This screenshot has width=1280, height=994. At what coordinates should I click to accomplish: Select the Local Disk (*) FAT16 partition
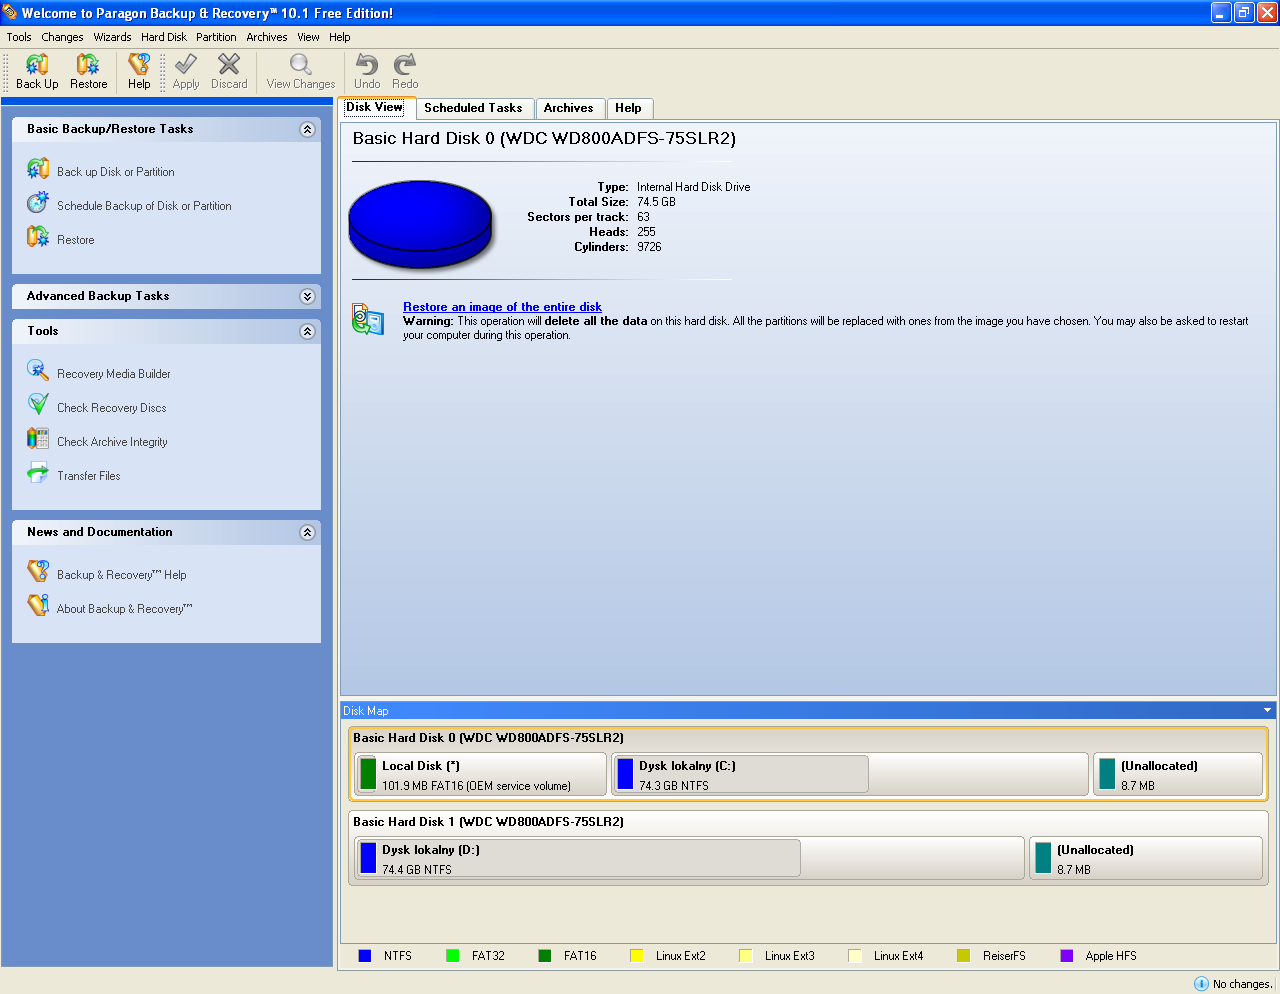pos(481,774)
